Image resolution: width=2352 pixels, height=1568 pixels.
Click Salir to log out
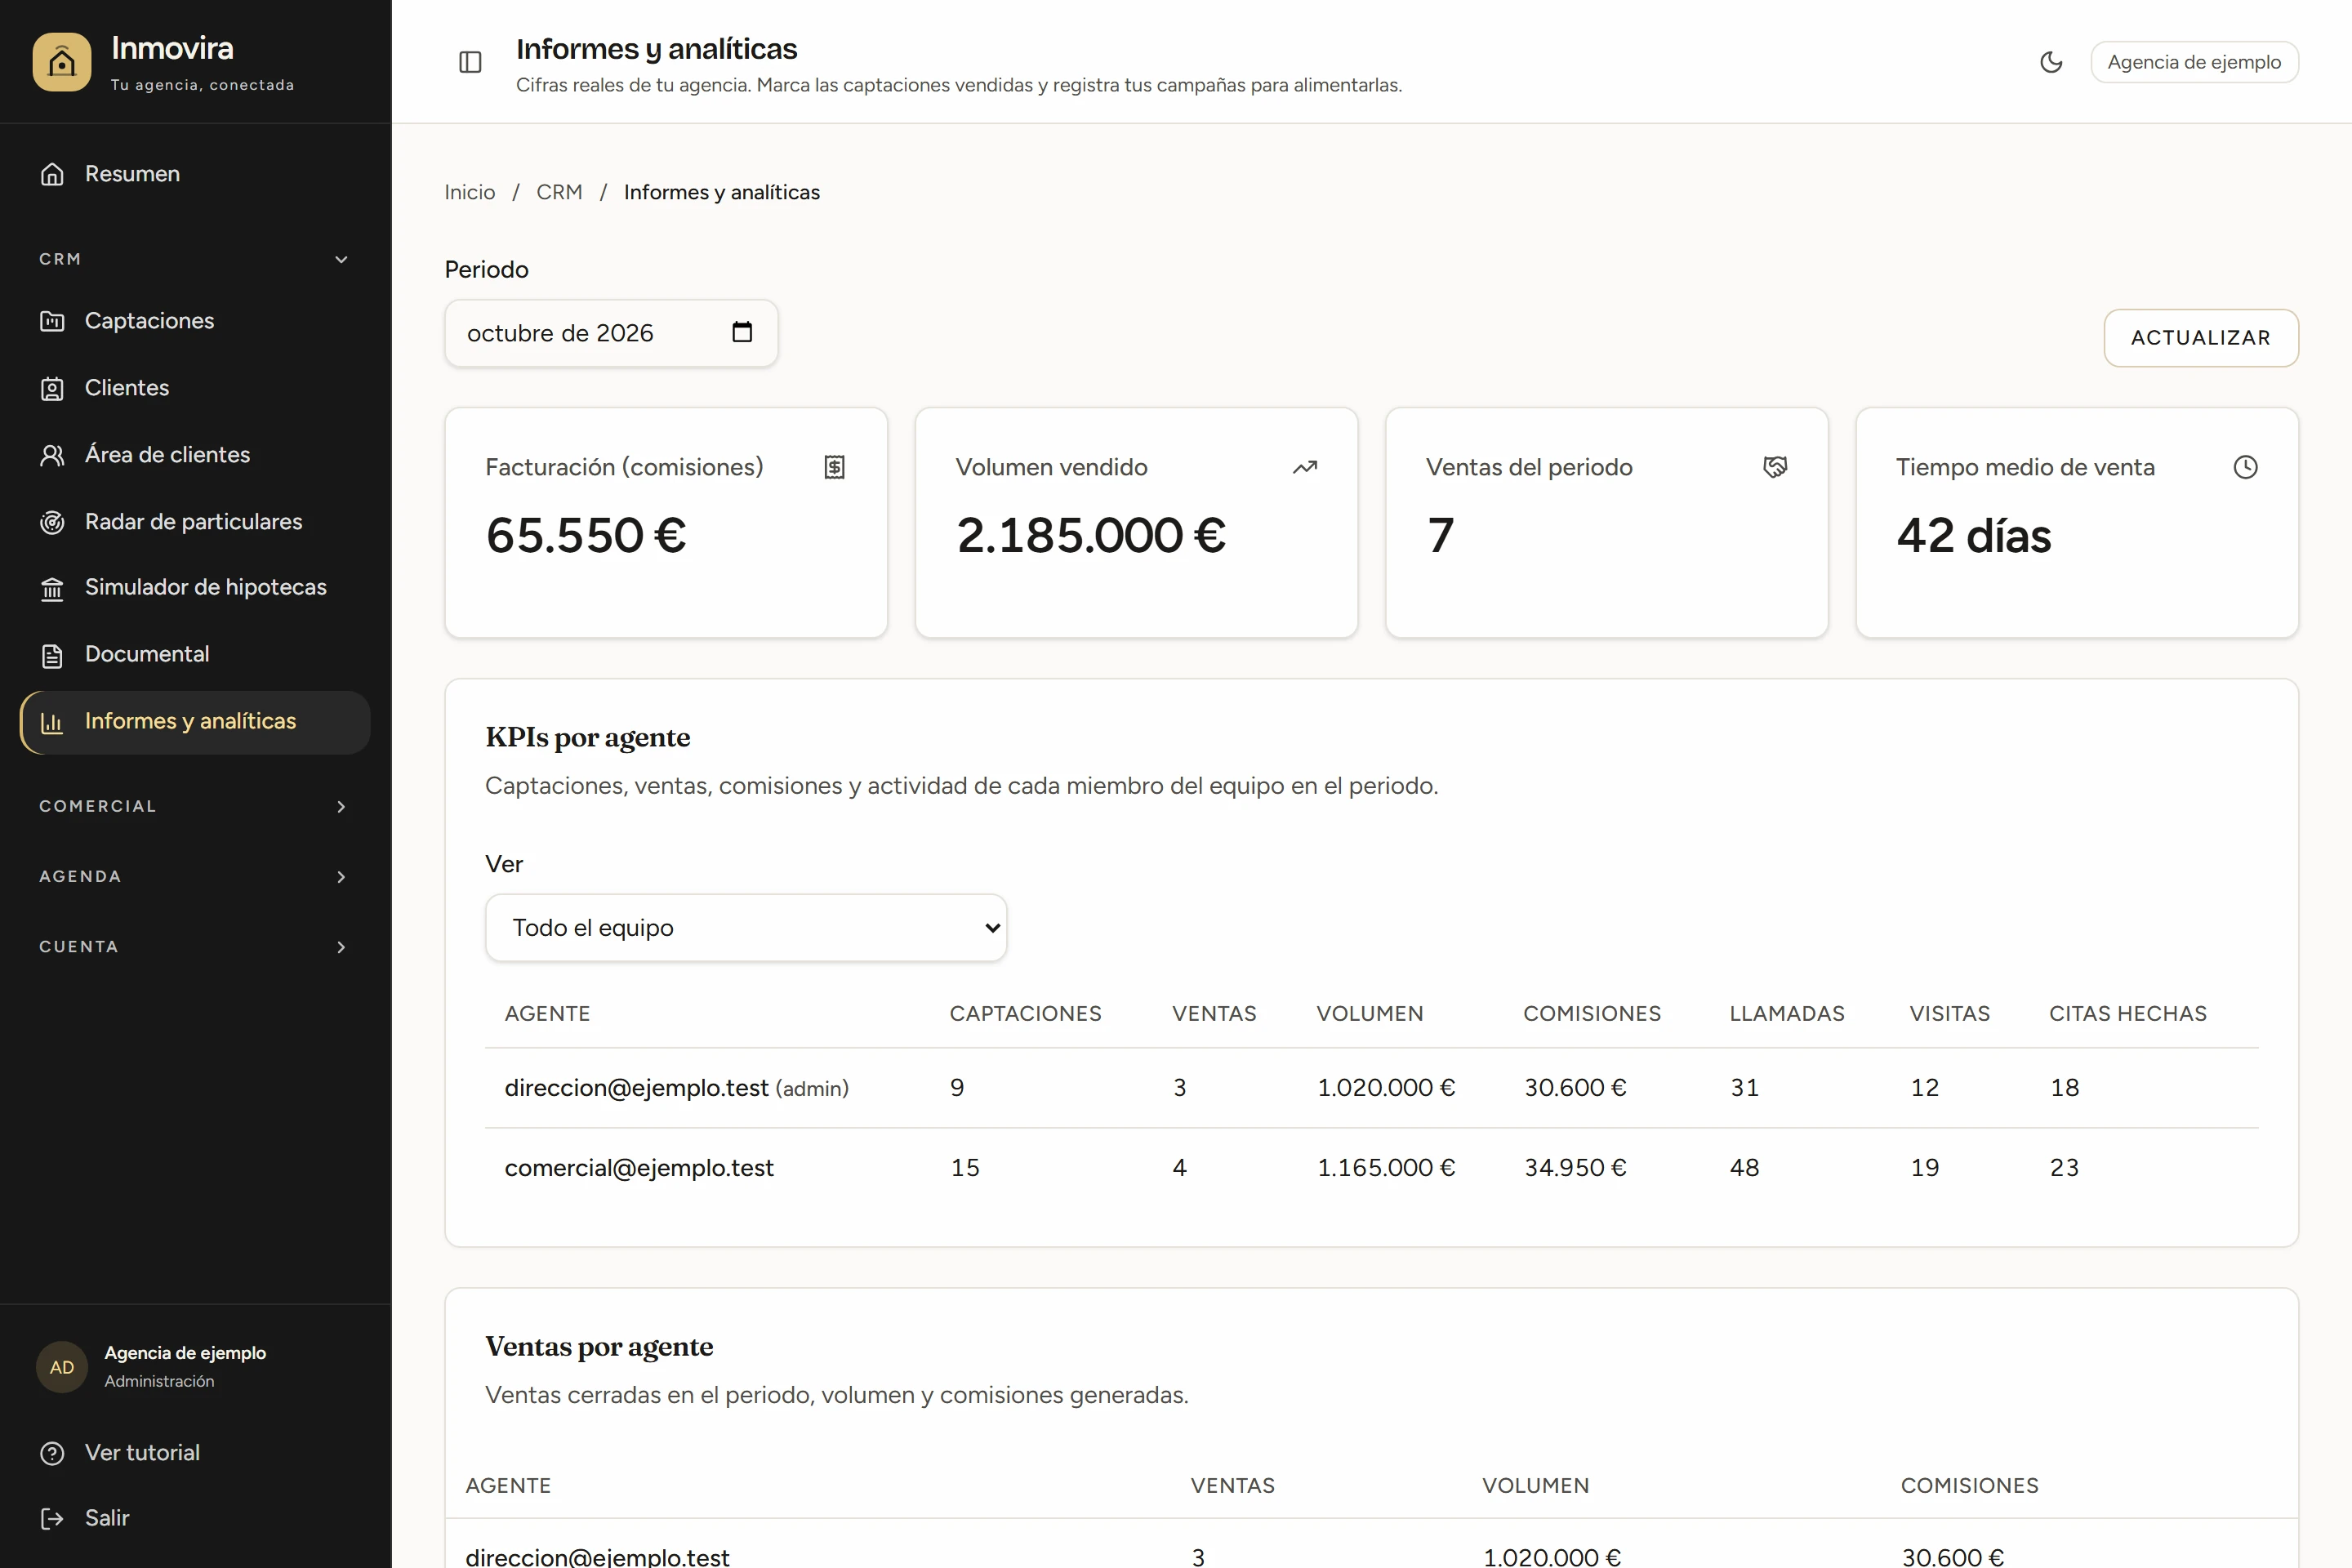[195, 1518]
